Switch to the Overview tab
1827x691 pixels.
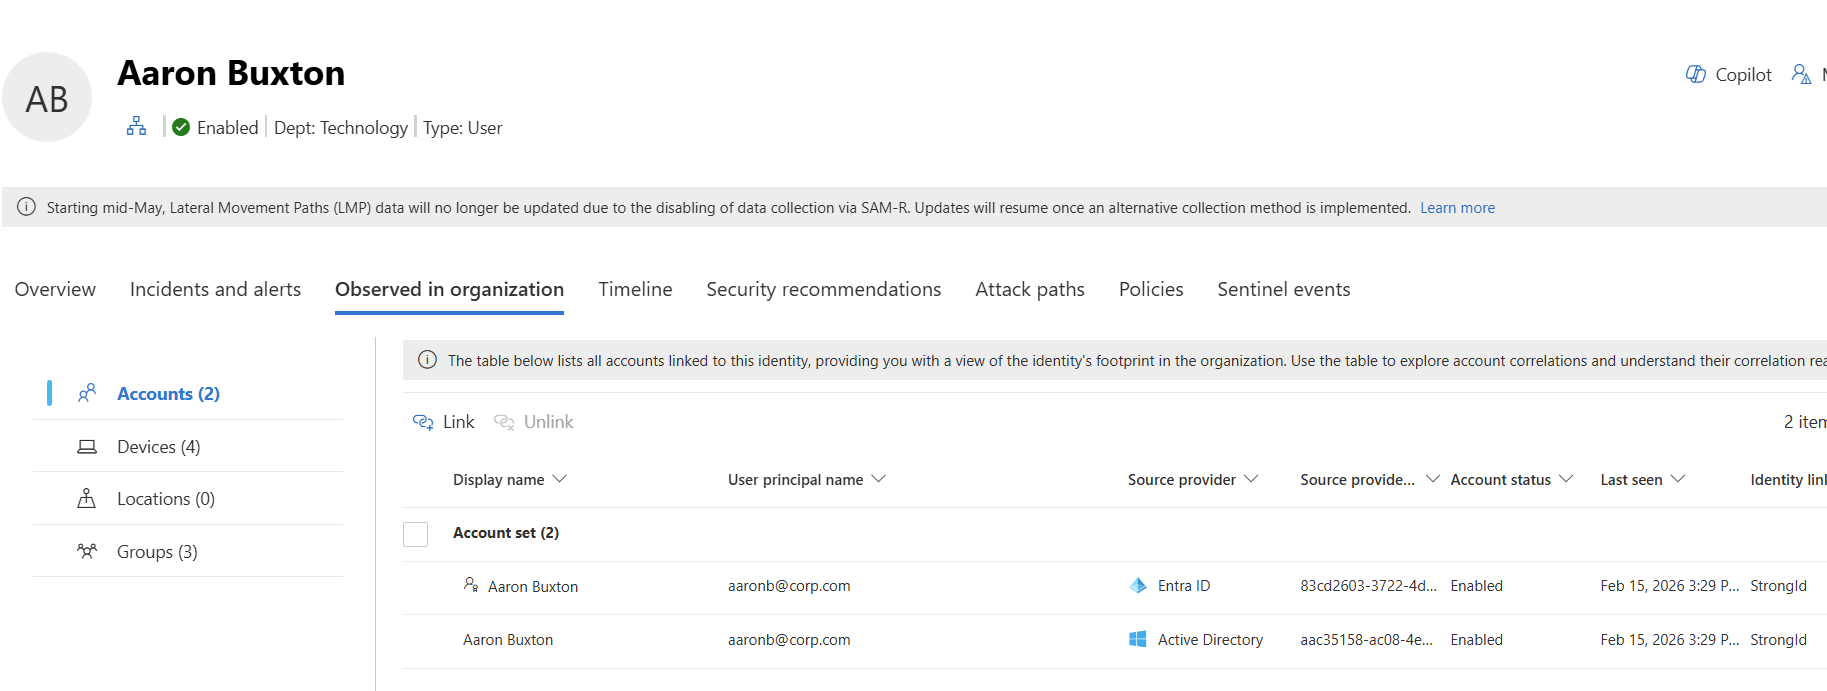55,289
